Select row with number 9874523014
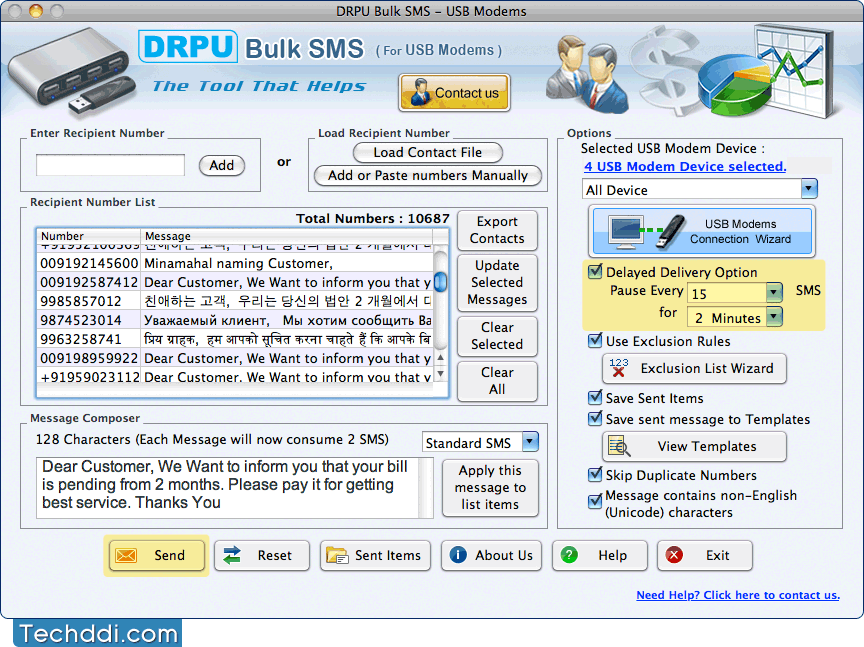This screenshot has width=864, height=647. [235, 320]
